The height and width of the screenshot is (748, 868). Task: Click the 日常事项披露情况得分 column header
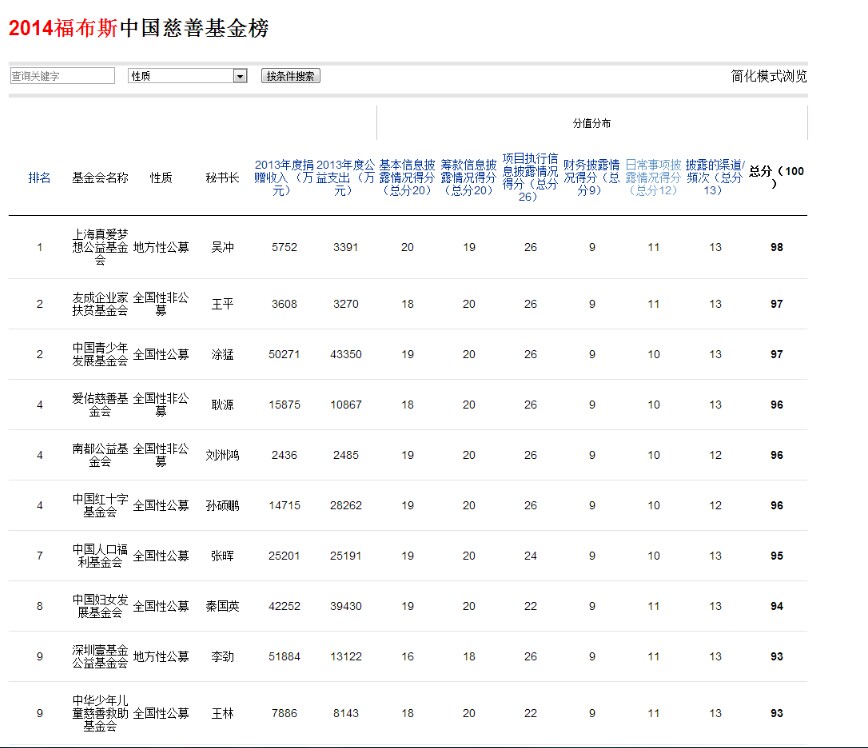coord(652,177)
